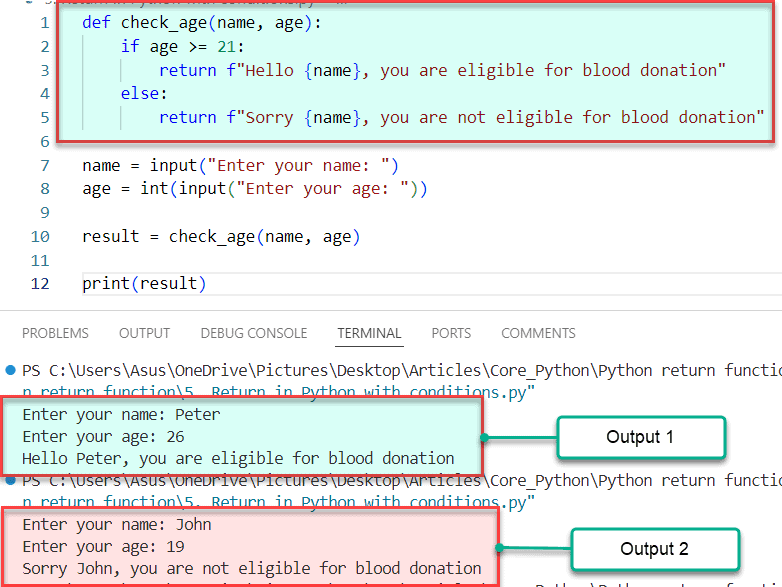
Task: Click line number 12 in the gutter
Action: [40, 284]
